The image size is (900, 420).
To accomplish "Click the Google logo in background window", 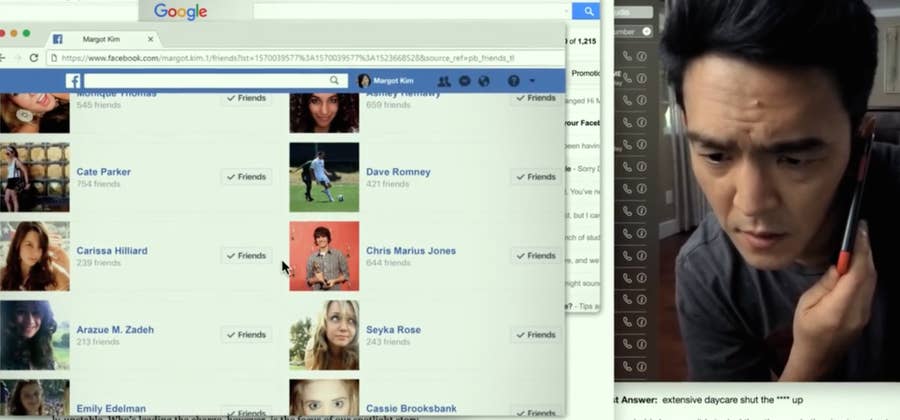I will click(180, 11).
